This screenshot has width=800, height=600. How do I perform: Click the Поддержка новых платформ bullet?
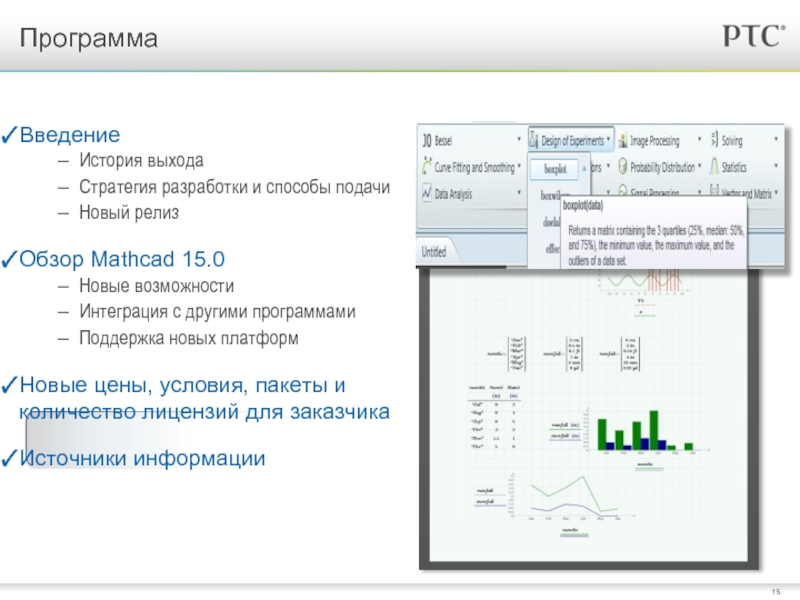(189, 338)
